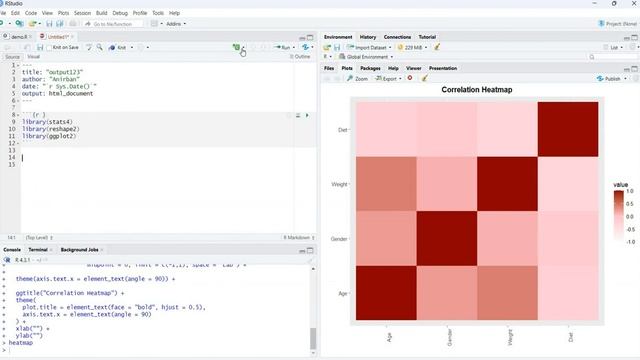Click the Rmd document settings gear icon
640x360 pixels.
pyautogui.click(x=140, y=48)
